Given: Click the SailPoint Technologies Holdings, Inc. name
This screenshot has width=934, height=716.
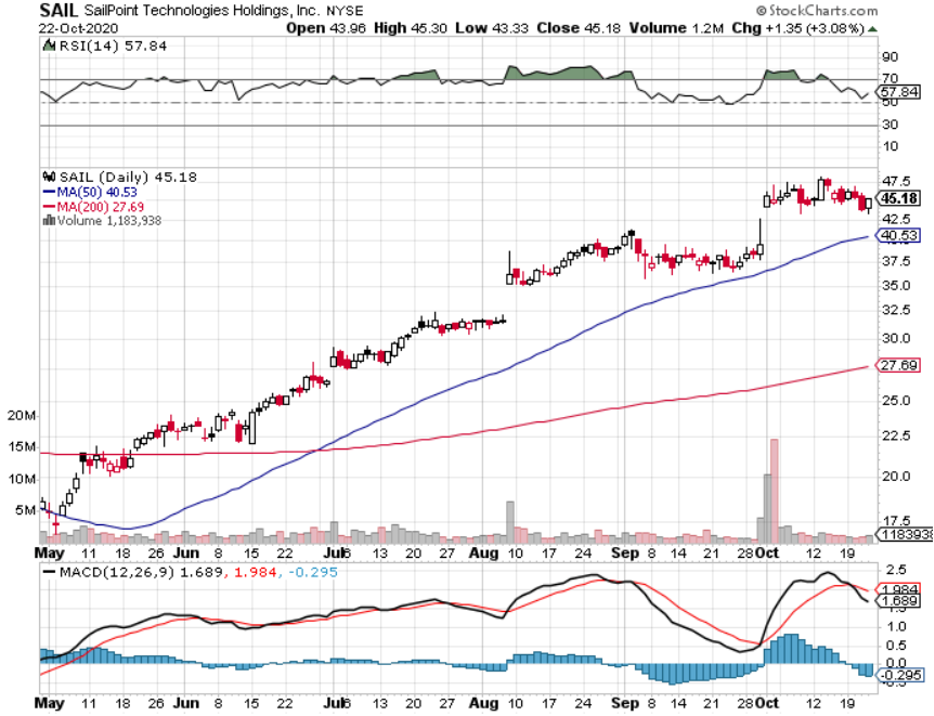Looking at the screenshot, I should (202, 11).
